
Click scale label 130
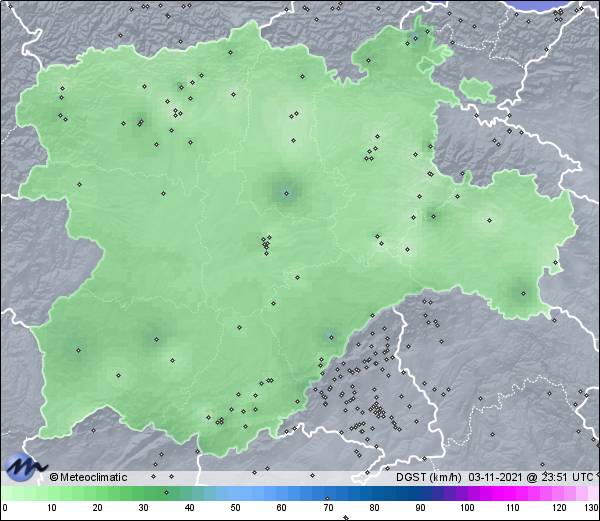(x=592, y=507)
